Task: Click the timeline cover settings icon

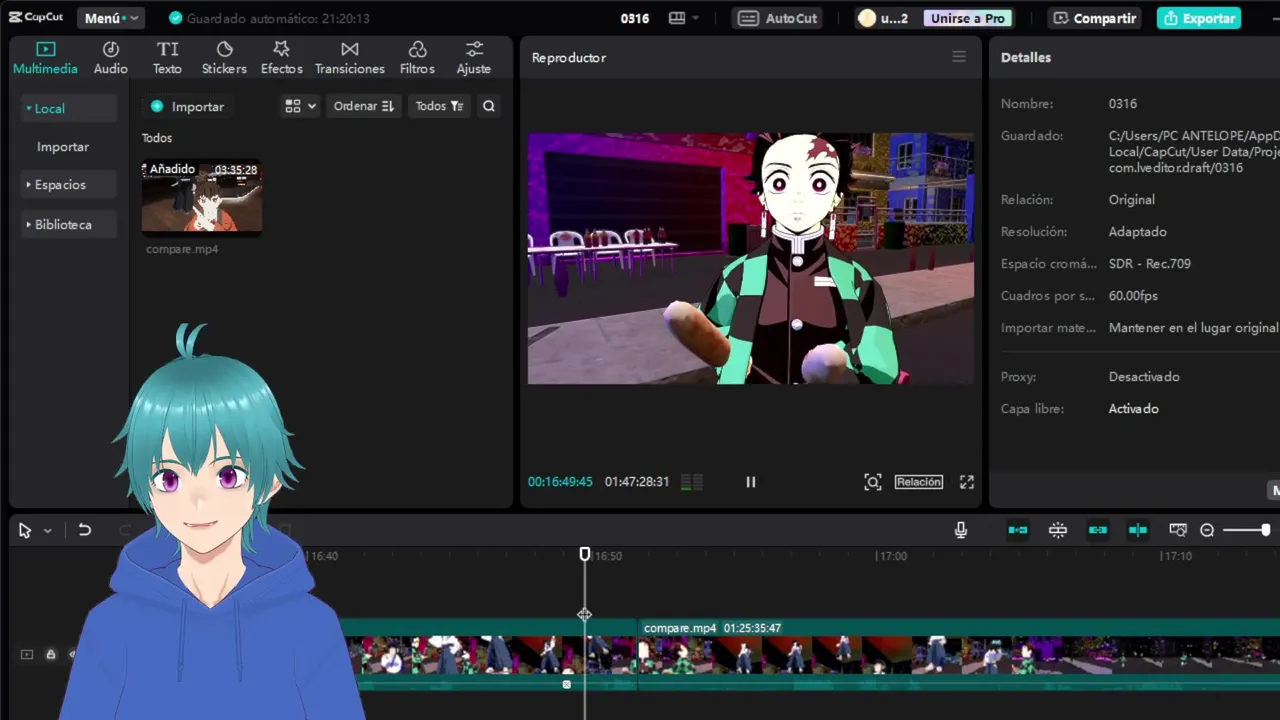Action: [1178, 530]
